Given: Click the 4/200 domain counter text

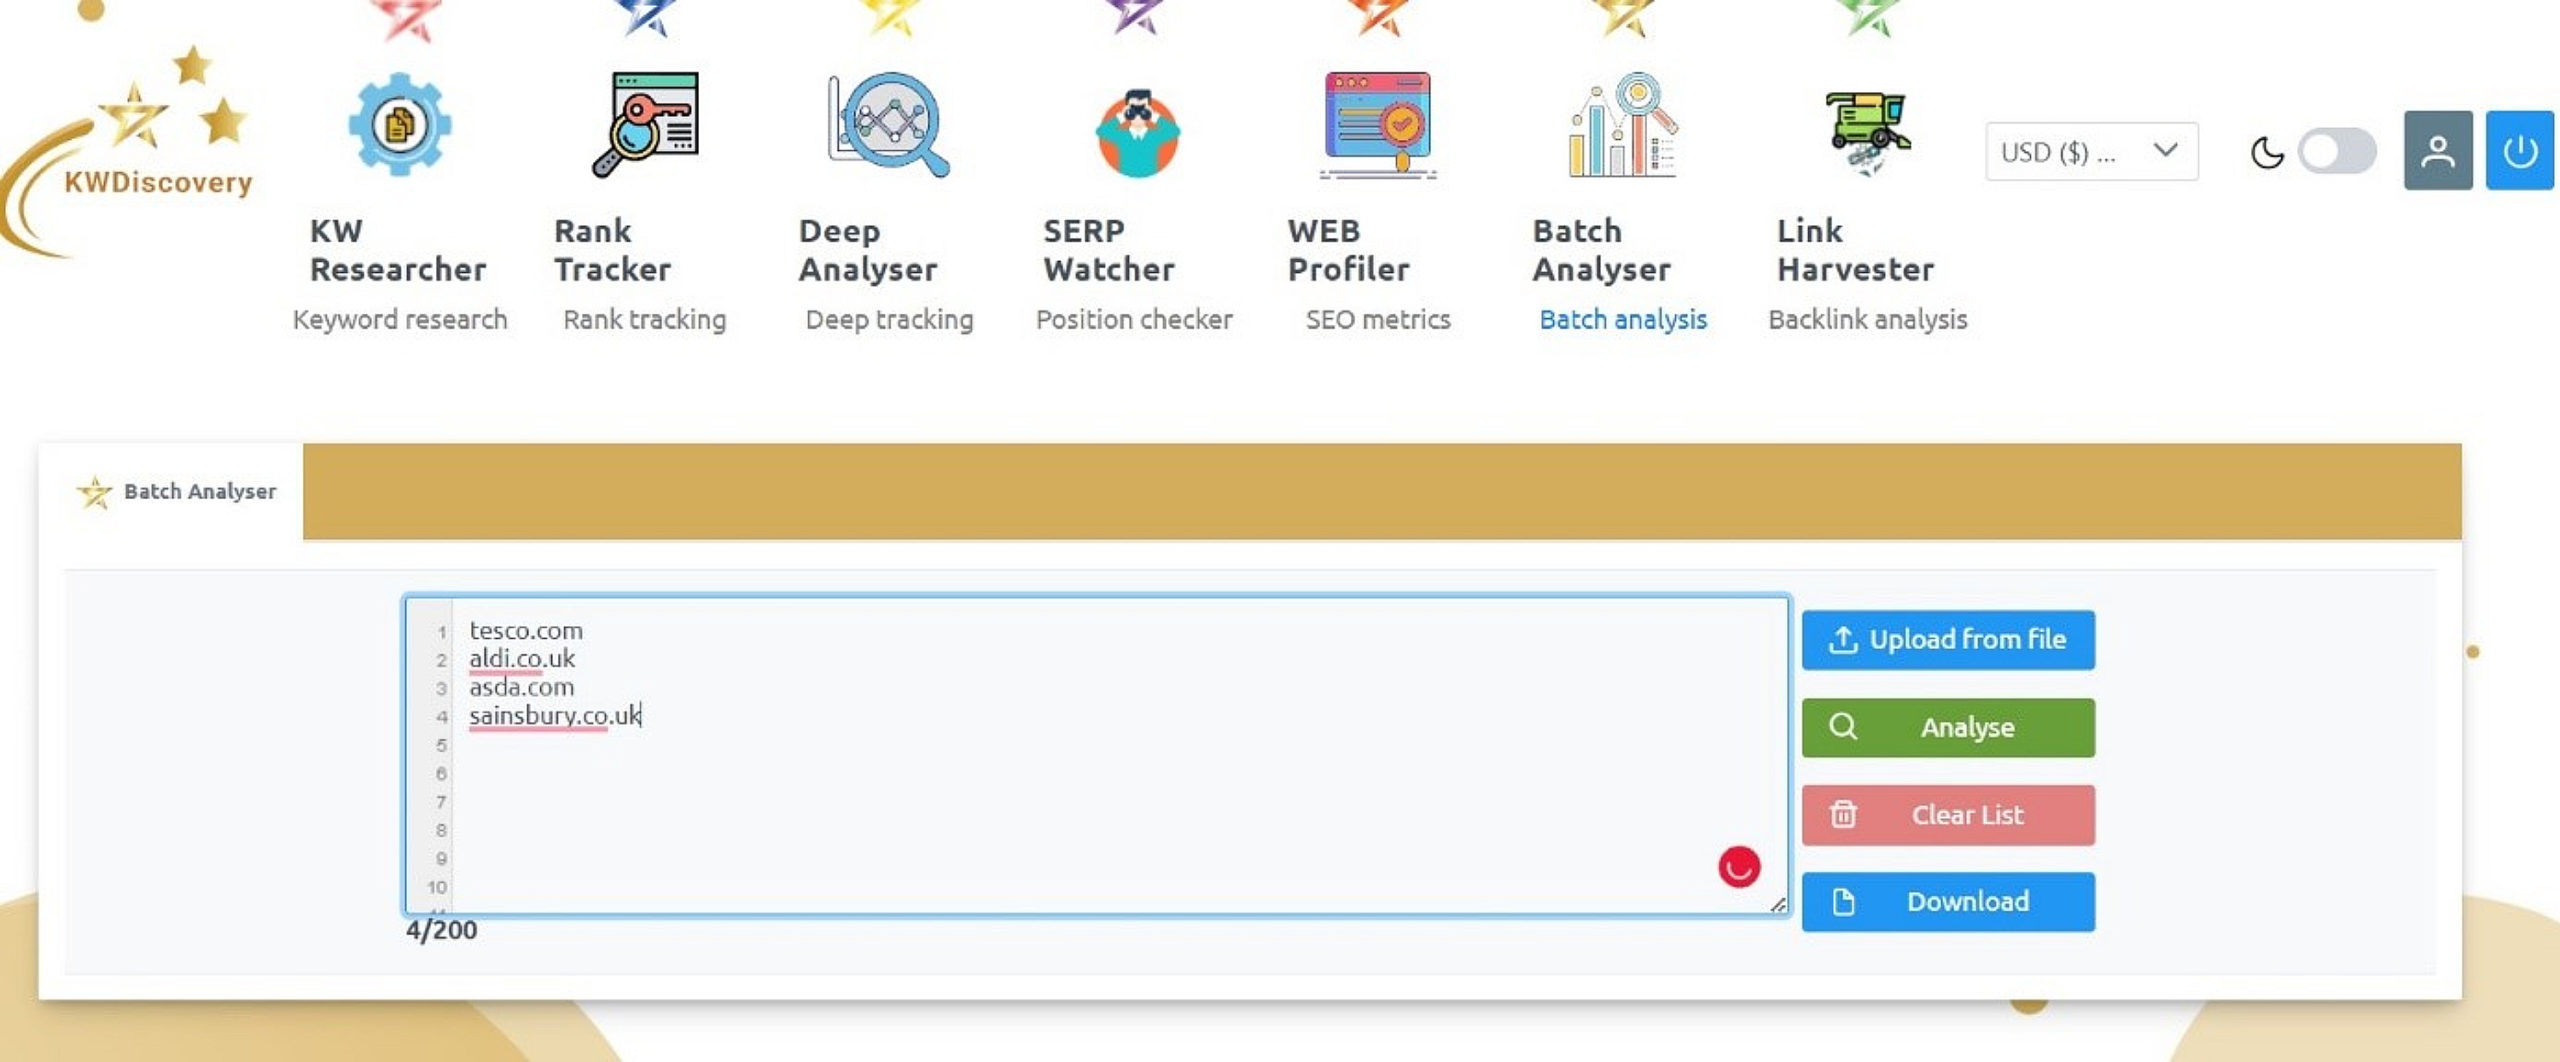Looking at the screenshot, I should 441,930.
